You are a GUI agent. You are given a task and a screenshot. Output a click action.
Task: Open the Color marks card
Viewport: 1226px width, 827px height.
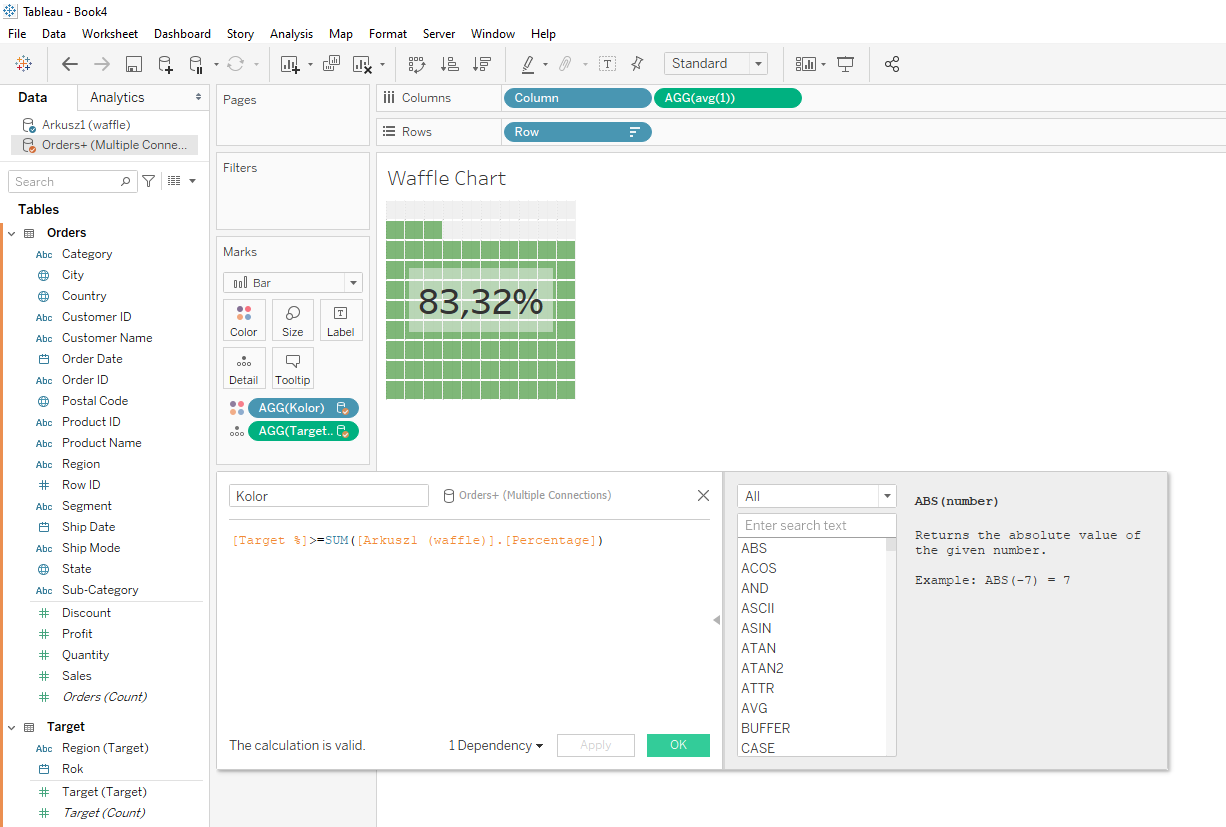point(244,320)
